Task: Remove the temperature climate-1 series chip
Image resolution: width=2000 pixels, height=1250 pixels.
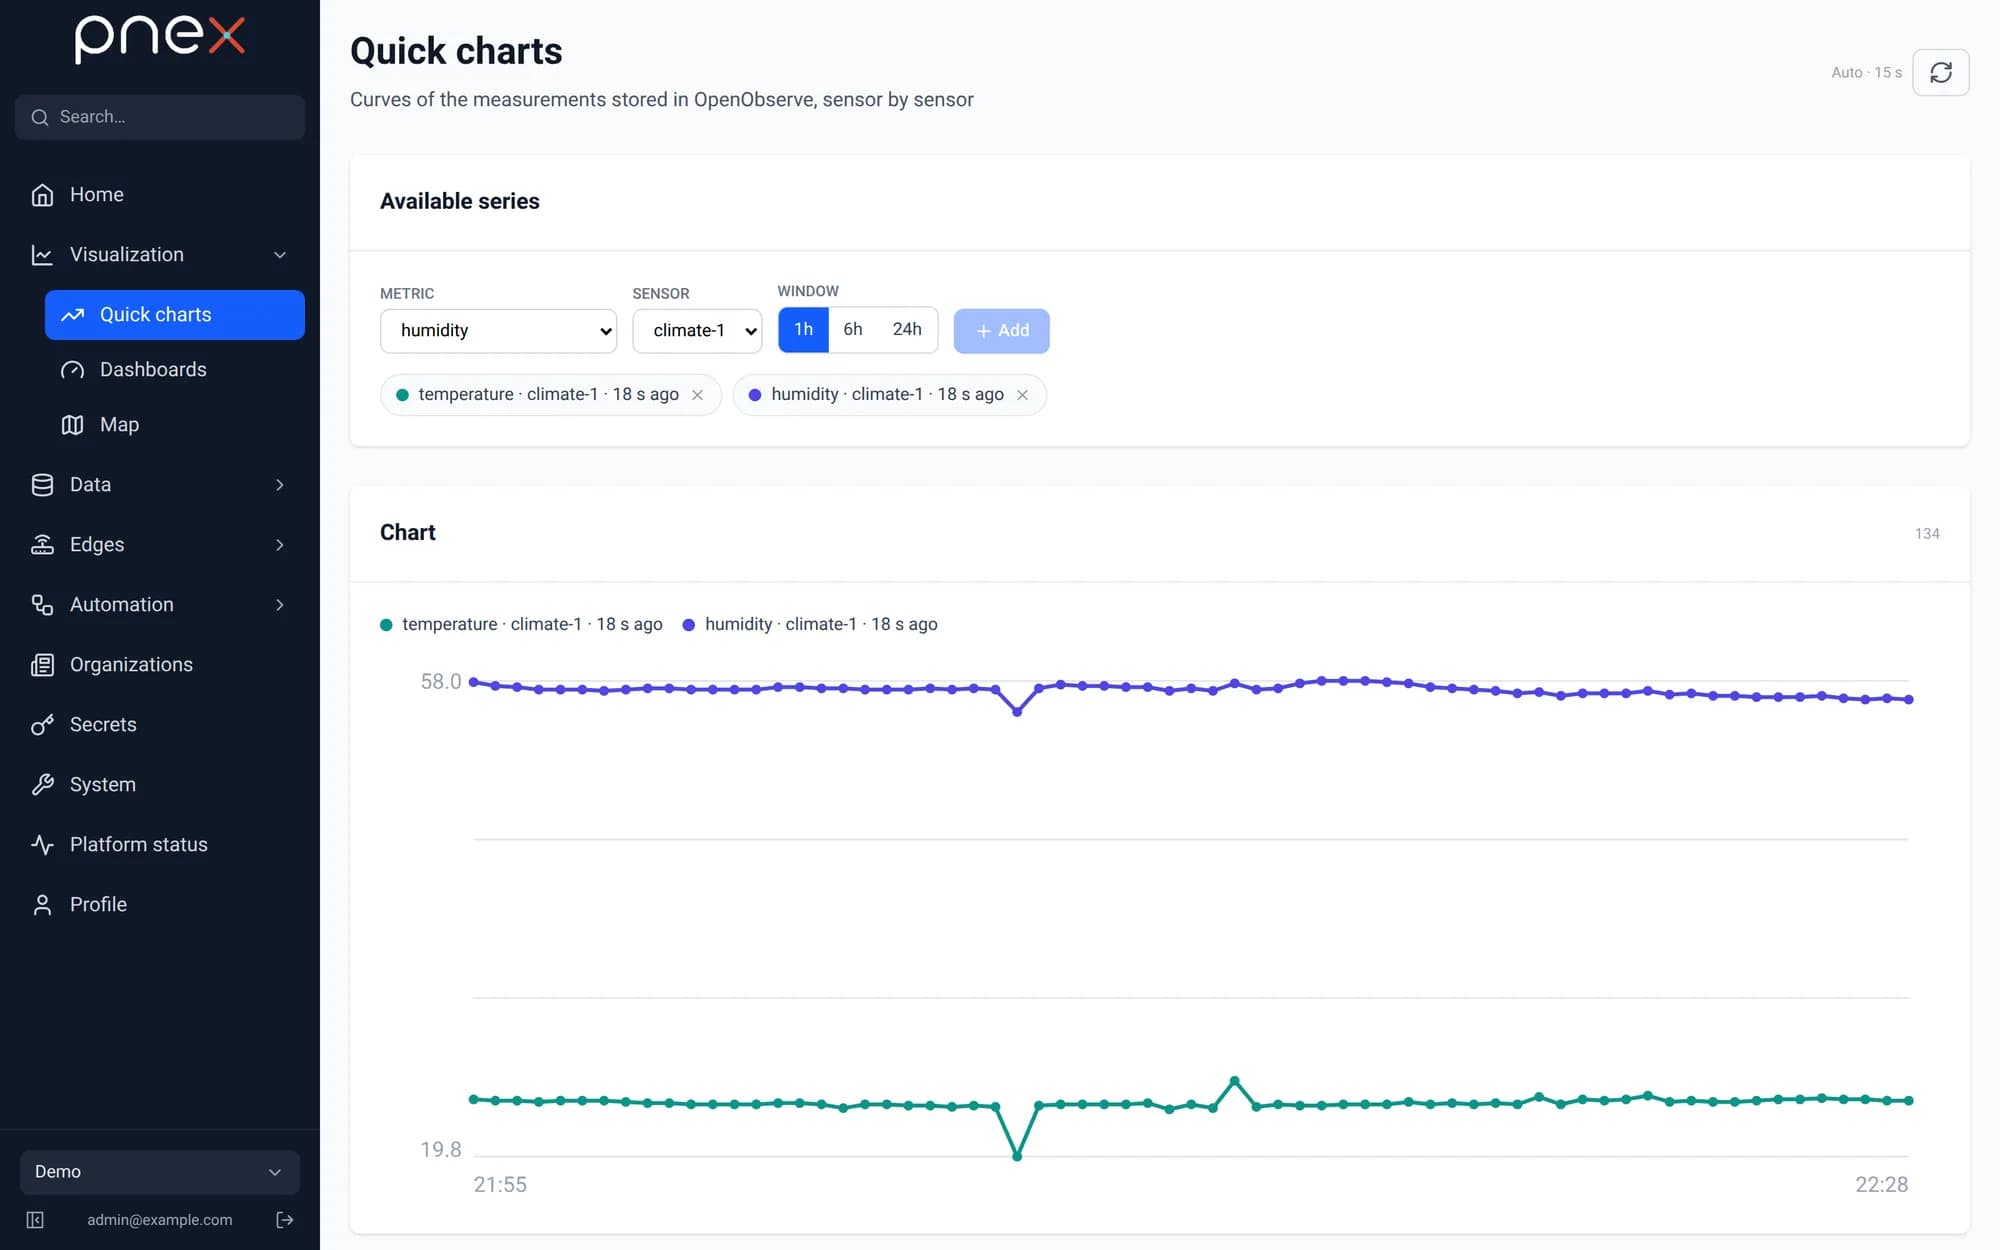Action: pos(697,395)
